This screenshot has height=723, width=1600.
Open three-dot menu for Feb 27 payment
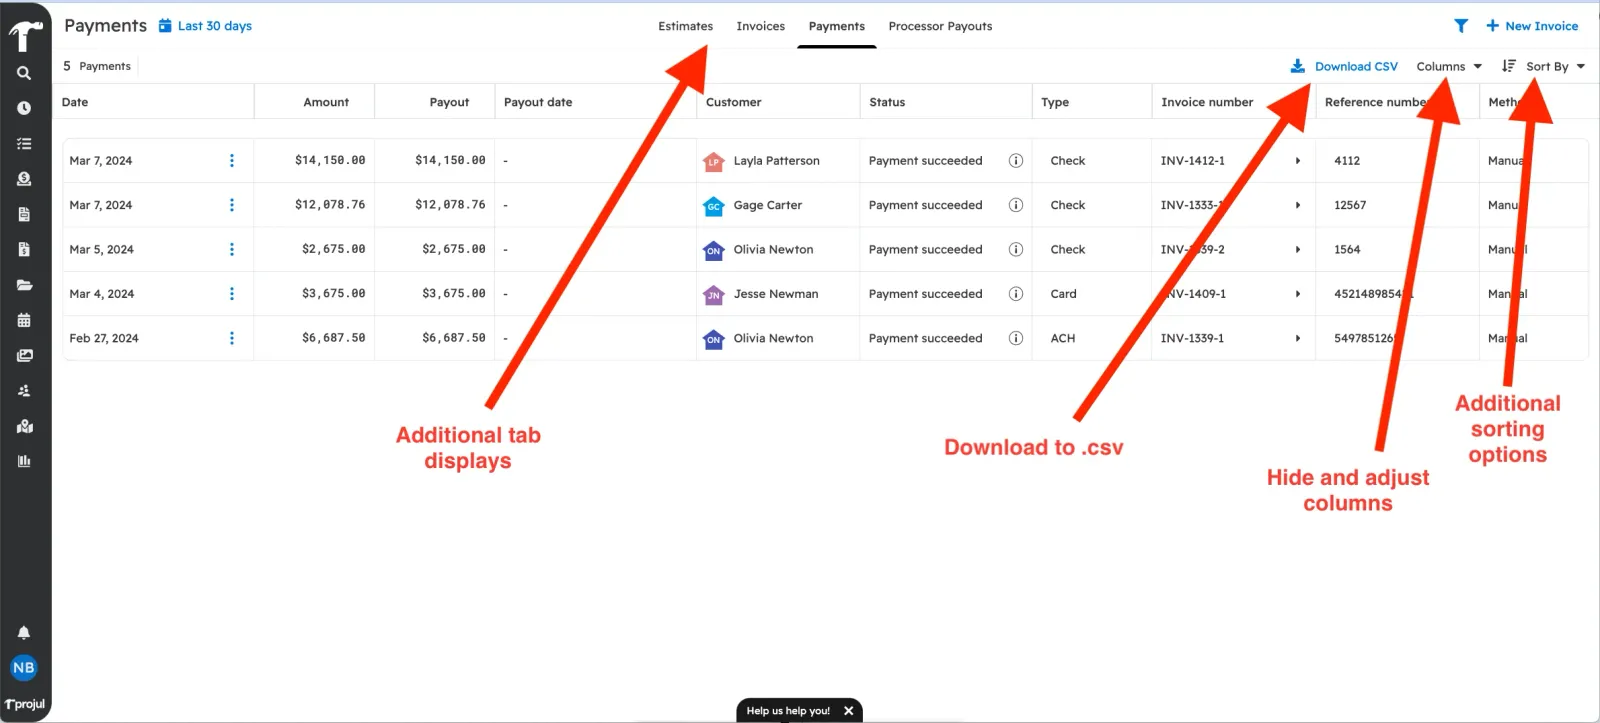[232, 338]
